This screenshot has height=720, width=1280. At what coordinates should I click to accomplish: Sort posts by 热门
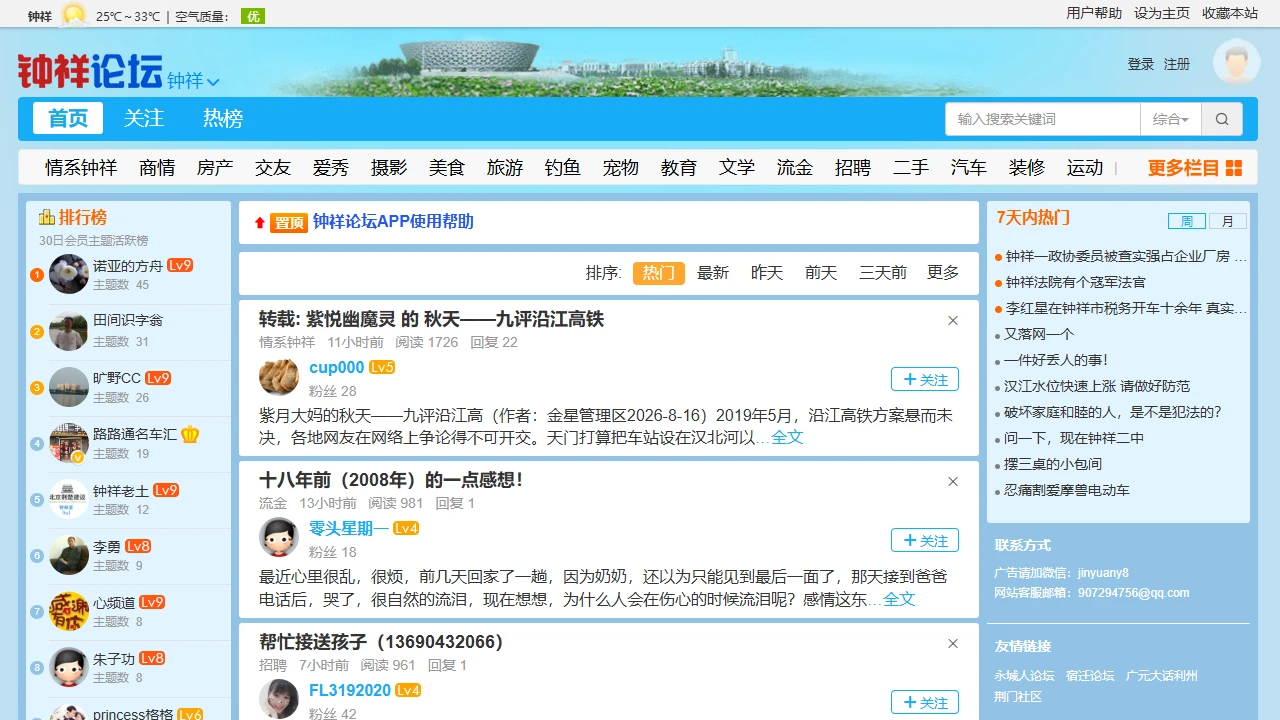[x=659, y=272]
